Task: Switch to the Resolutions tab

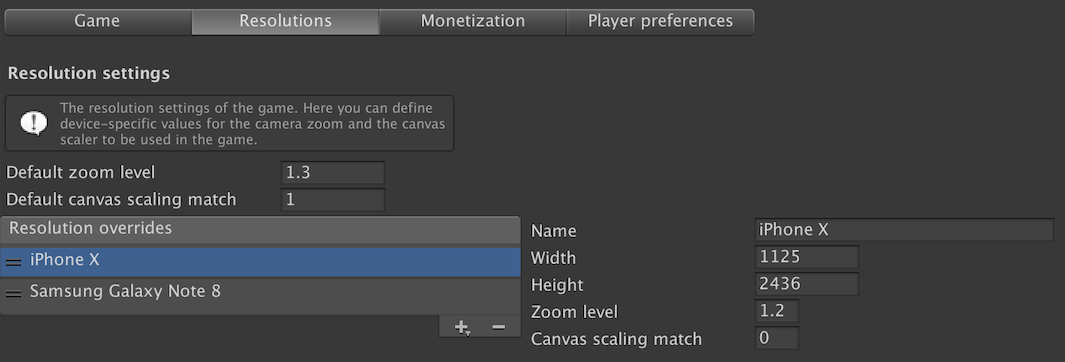Action: 285,21
